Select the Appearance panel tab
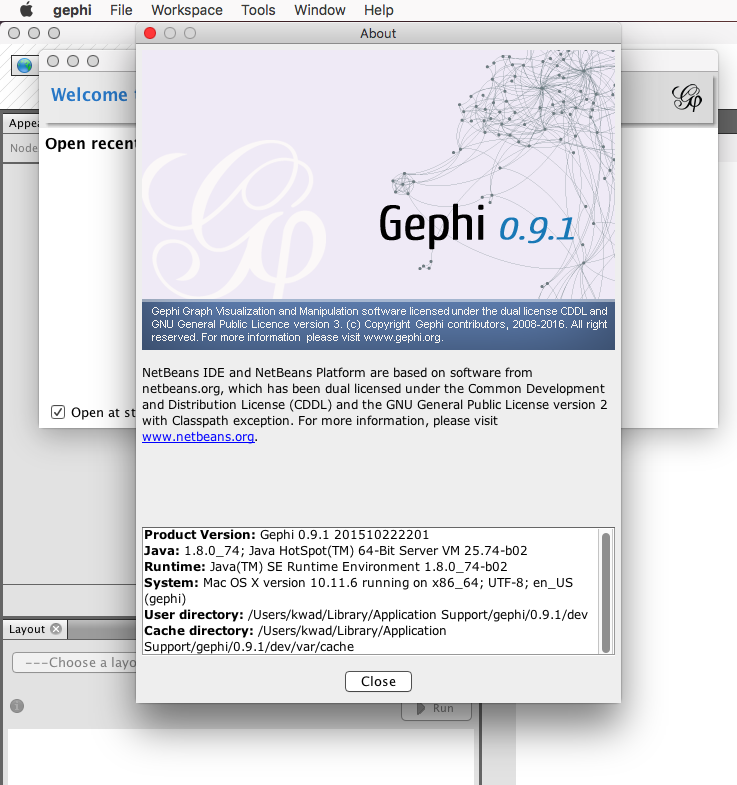Viewport: 737px width, 785px height. 23,123
